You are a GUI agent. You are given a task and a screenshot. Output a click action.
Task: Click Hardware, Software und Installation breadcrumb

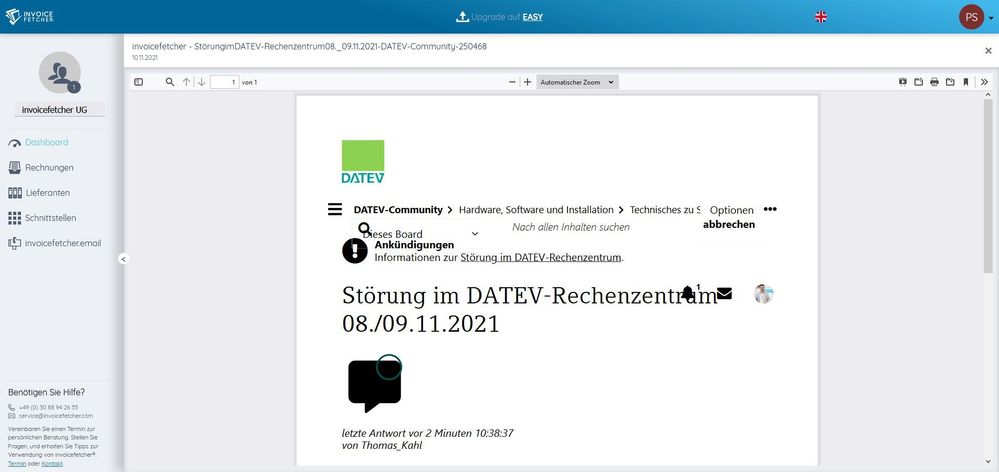click(x=536, y=210)
